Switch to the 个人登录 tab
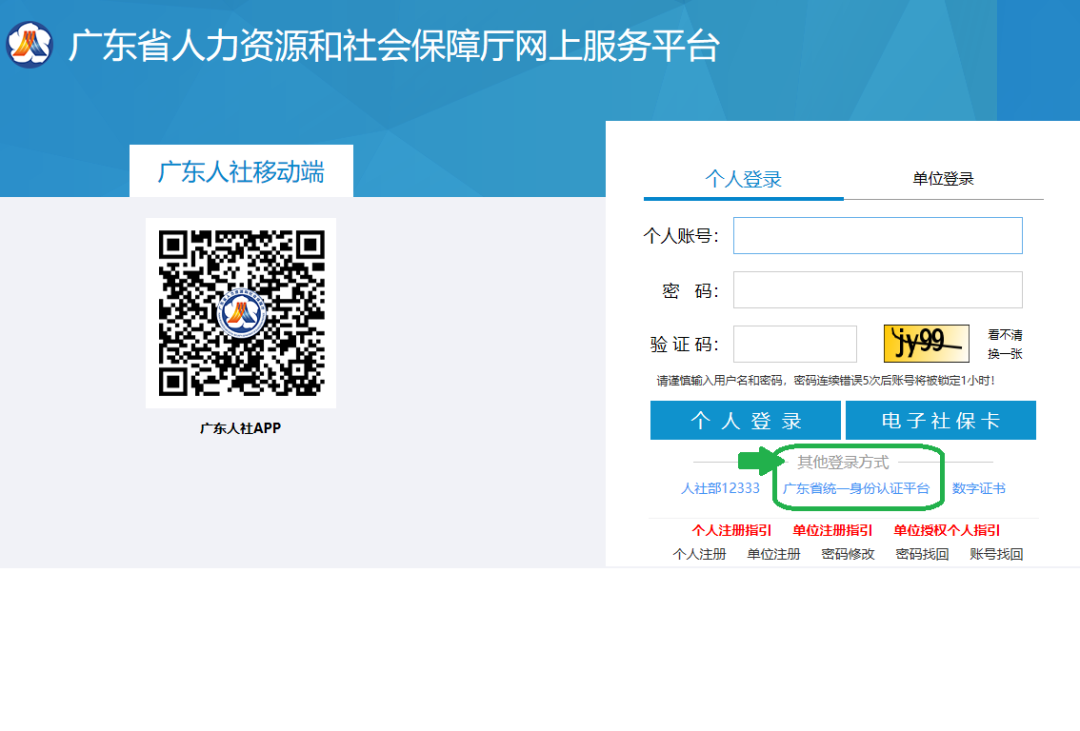Viewport: 1080px width, 731px height. pos(743,179)
